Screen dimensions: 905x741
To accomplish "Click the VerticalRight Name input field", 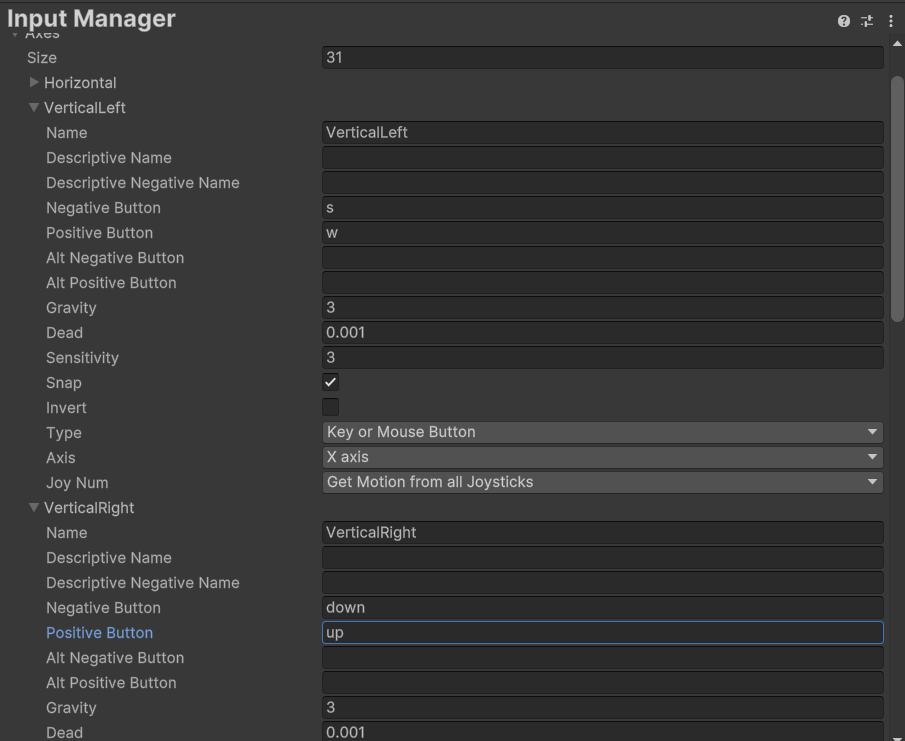I will (603, 532).
